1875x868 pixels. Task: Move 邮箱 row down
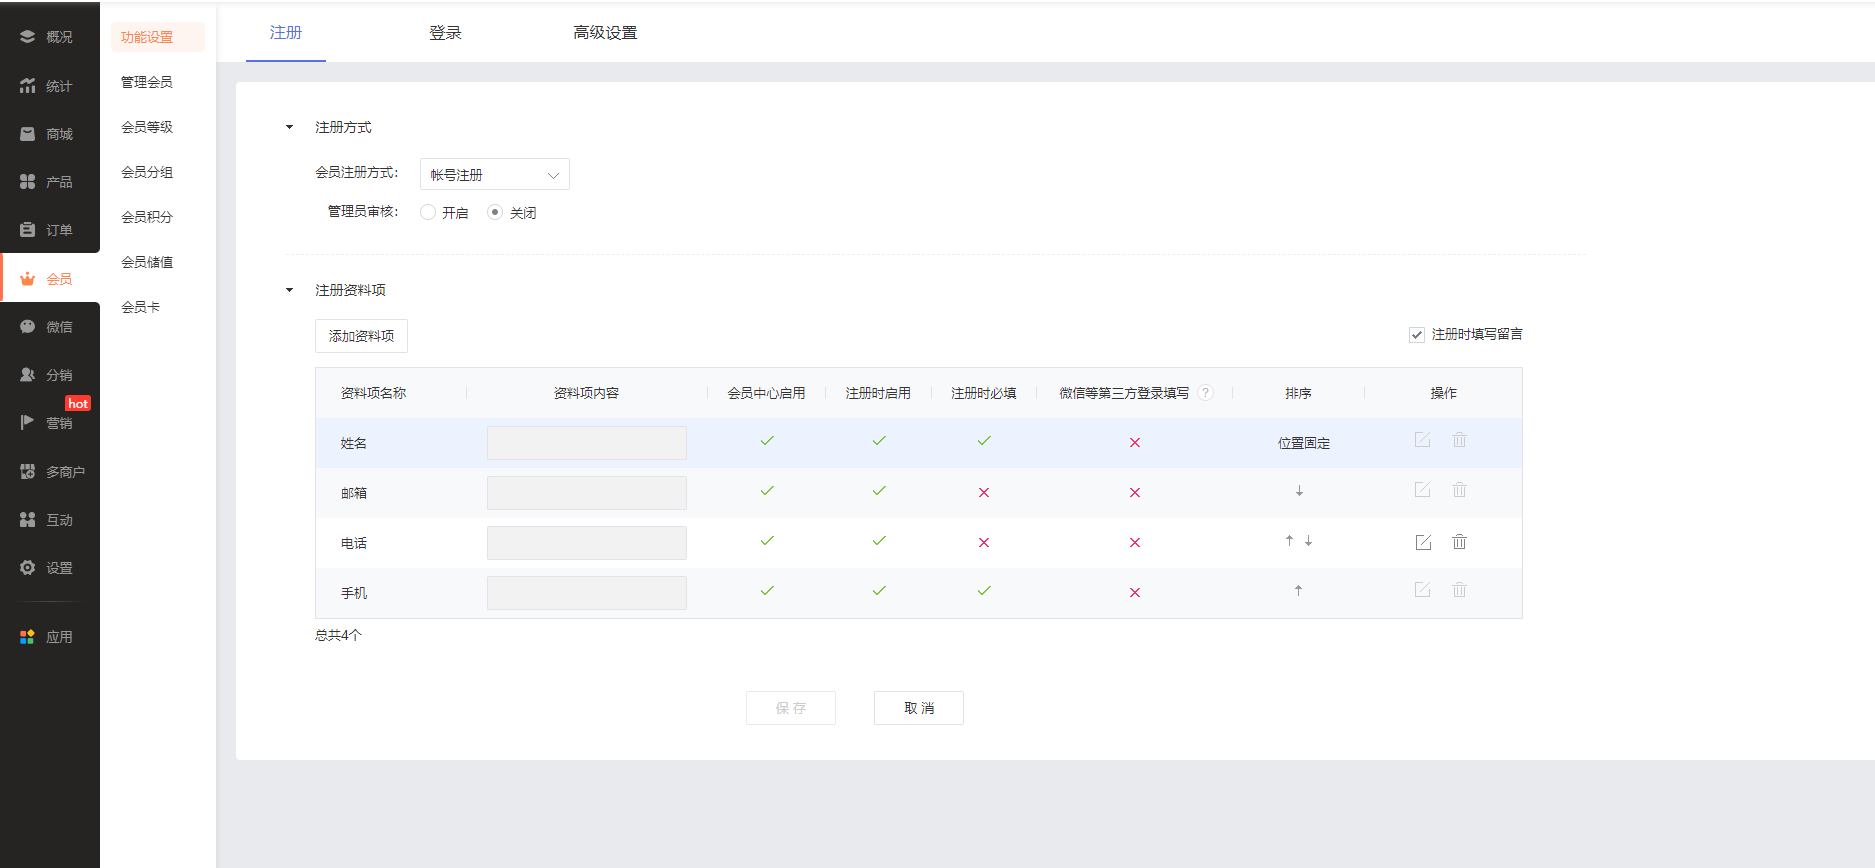[1299, 491]
